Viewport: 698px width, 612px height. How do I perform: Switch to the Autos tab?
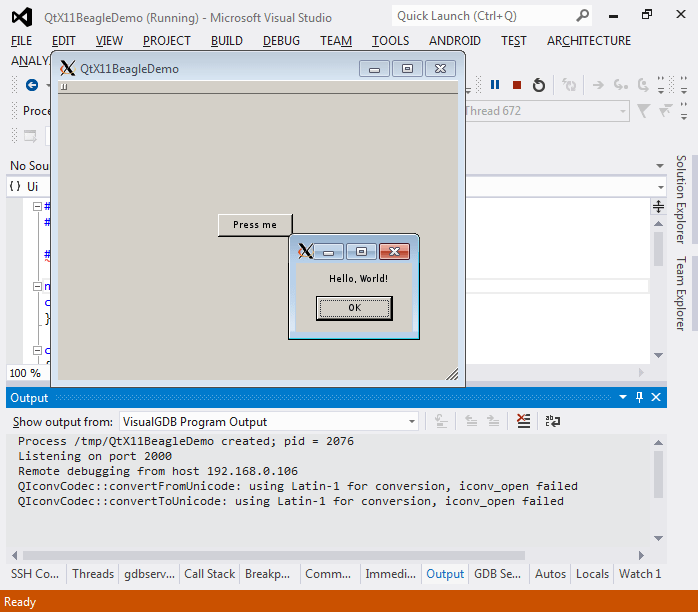pos(550,574)
